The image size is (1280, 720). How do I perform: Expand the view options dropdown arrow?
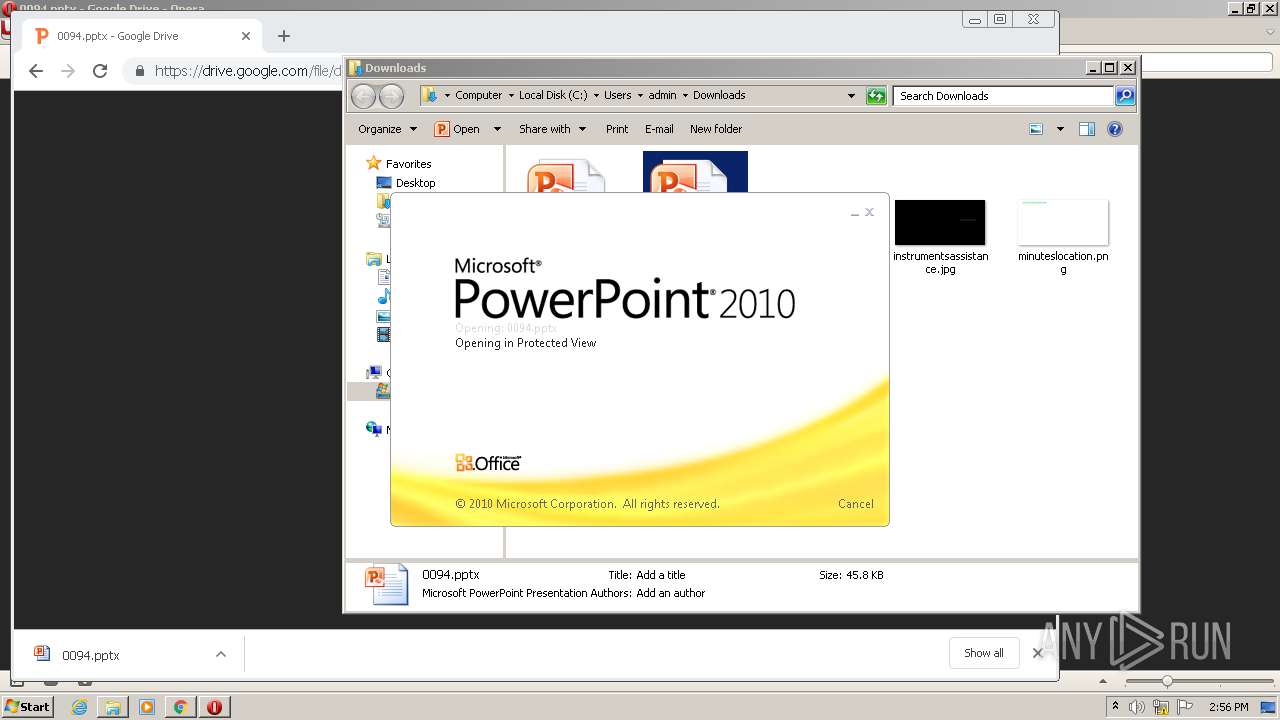pos(1060,129)
